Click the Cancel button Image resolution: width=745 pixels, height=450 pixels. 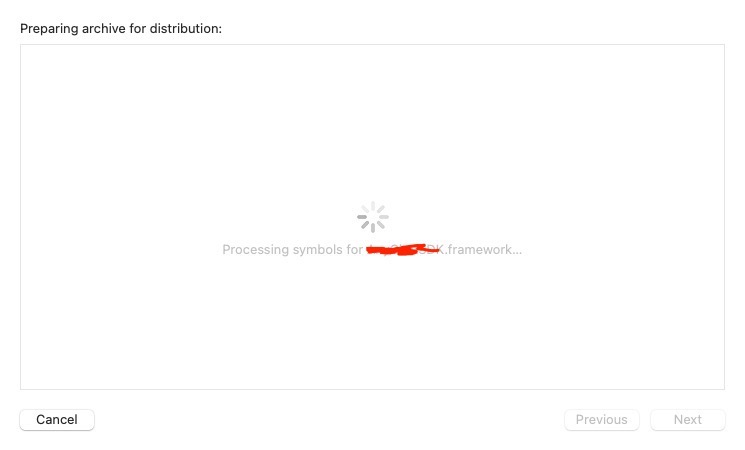(x=57, y=420)
